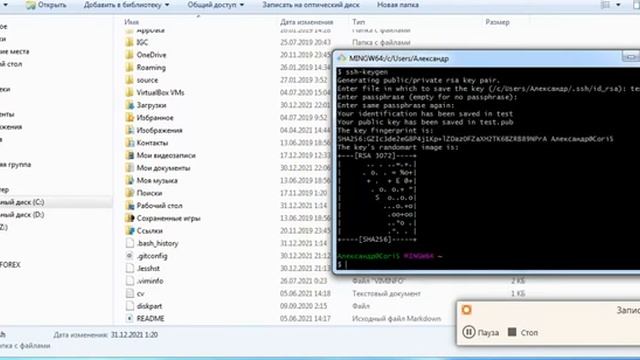Image resolution: width=640 pixels, height=360 pixels.
Task: Sort by the Размер column header
Action: pos(497,22)
